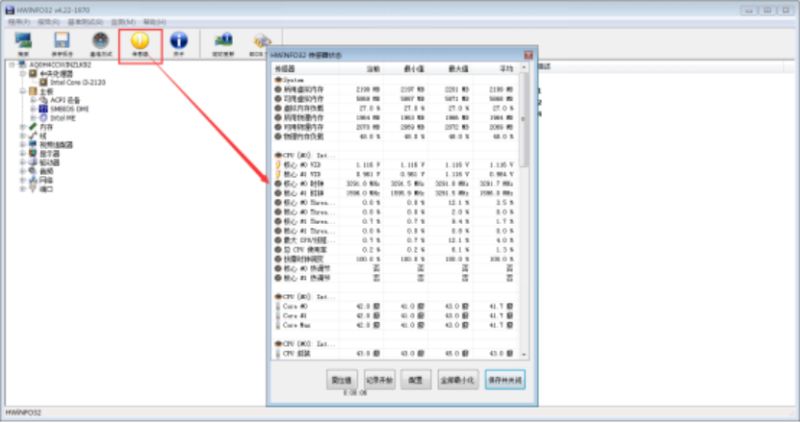This screenshot has height=423, width=800.
Task: Select the 核心 #1 时钟 sensor row
Action: click(x=395, y=193)
